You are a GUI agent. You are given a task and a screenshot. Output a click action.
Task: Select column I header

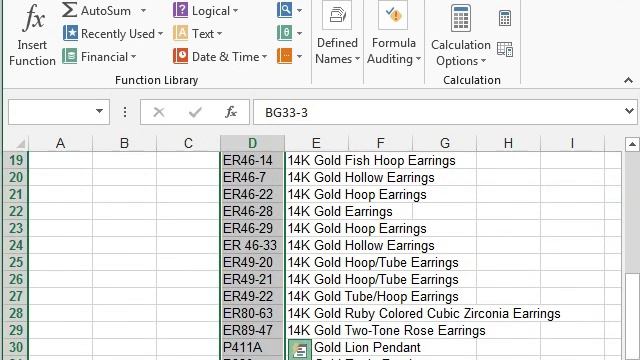572,143
